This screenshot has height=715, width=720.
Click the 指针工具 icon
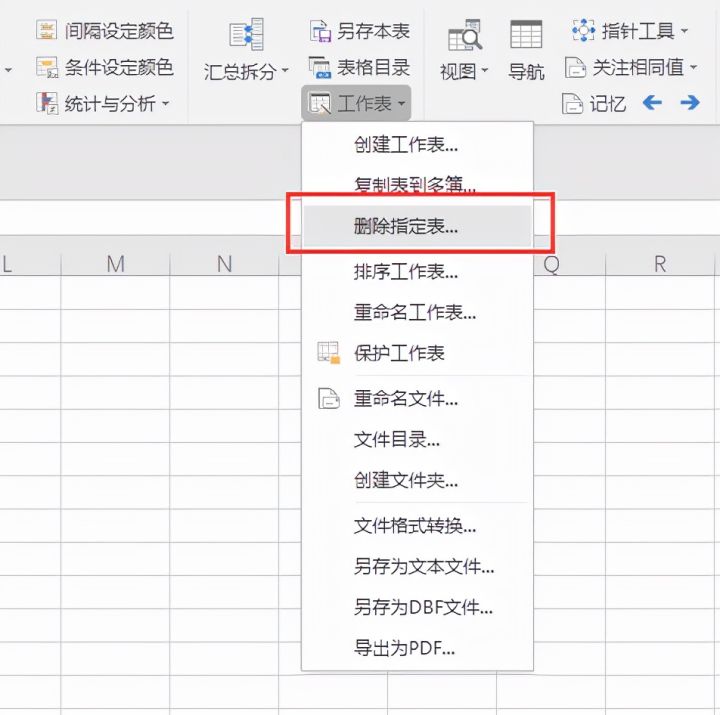(584, 30)
